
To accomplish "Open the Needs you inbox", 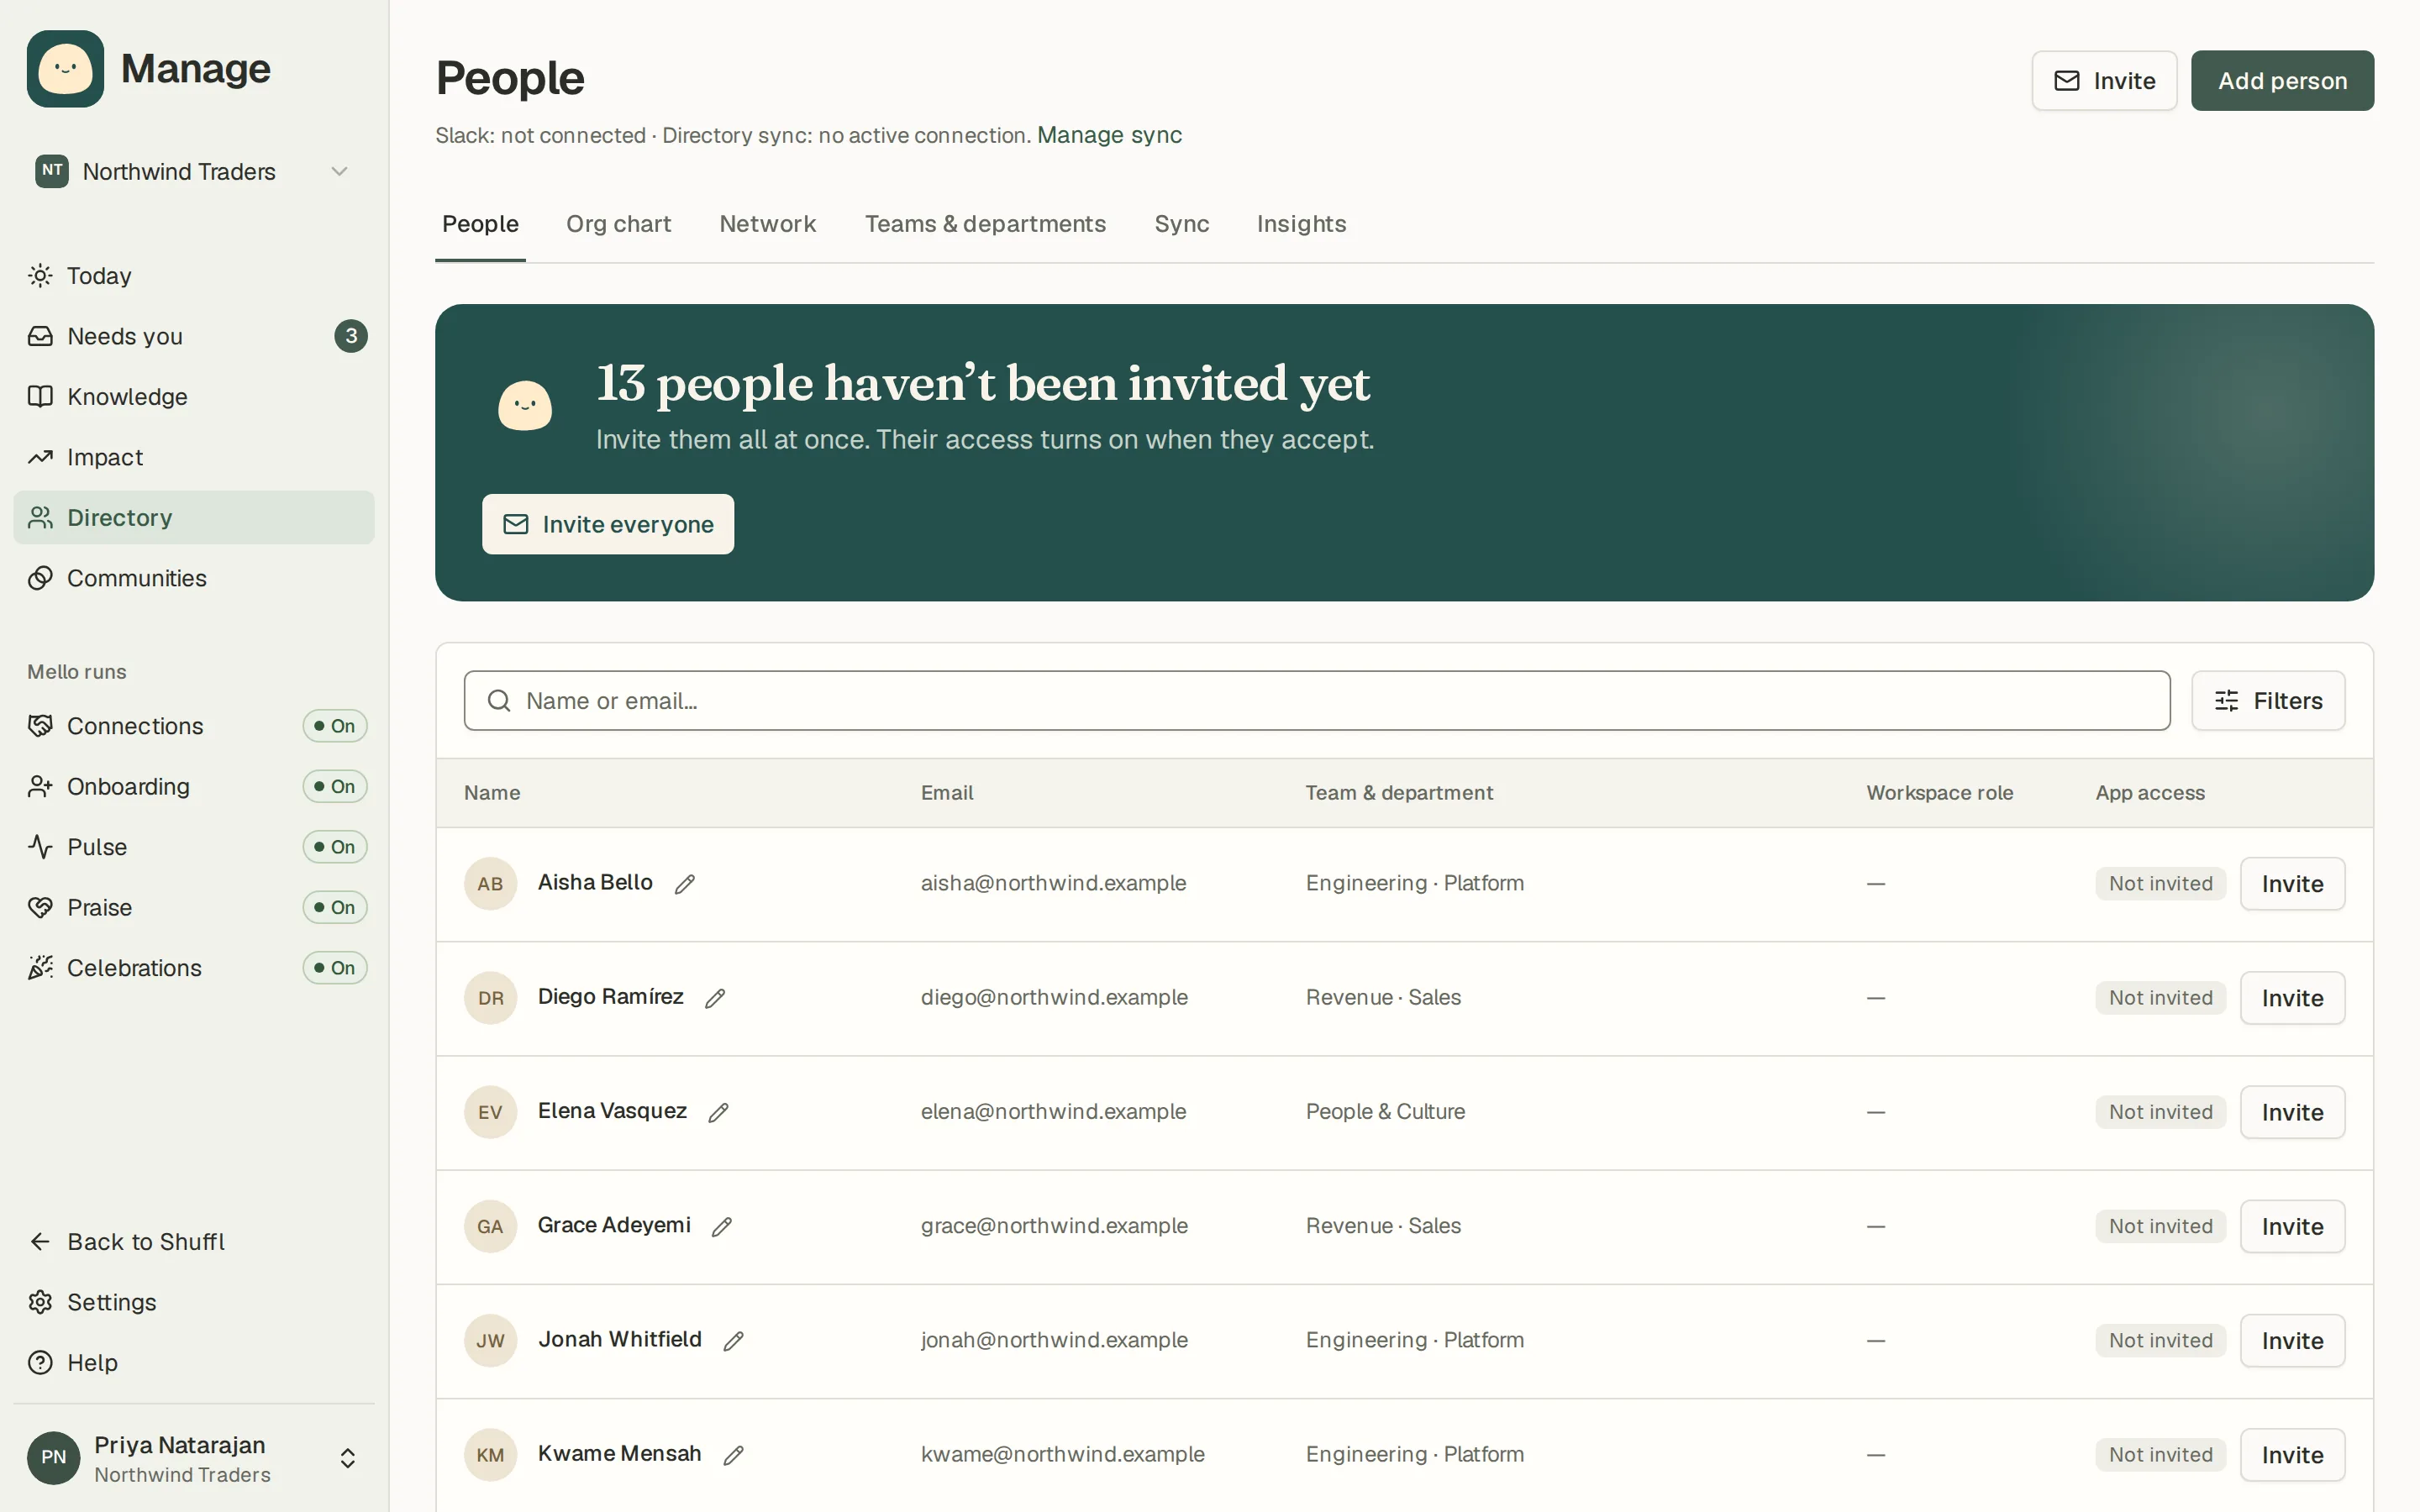I will point(194,336).
